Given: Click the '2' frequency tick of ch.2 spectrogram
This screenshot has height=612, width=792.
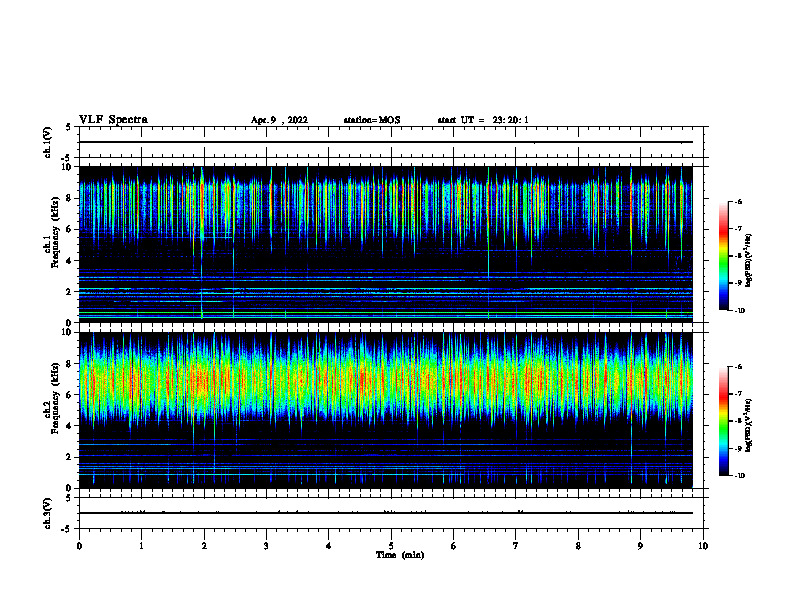Looking at the screenshot, I should [69, 457].
